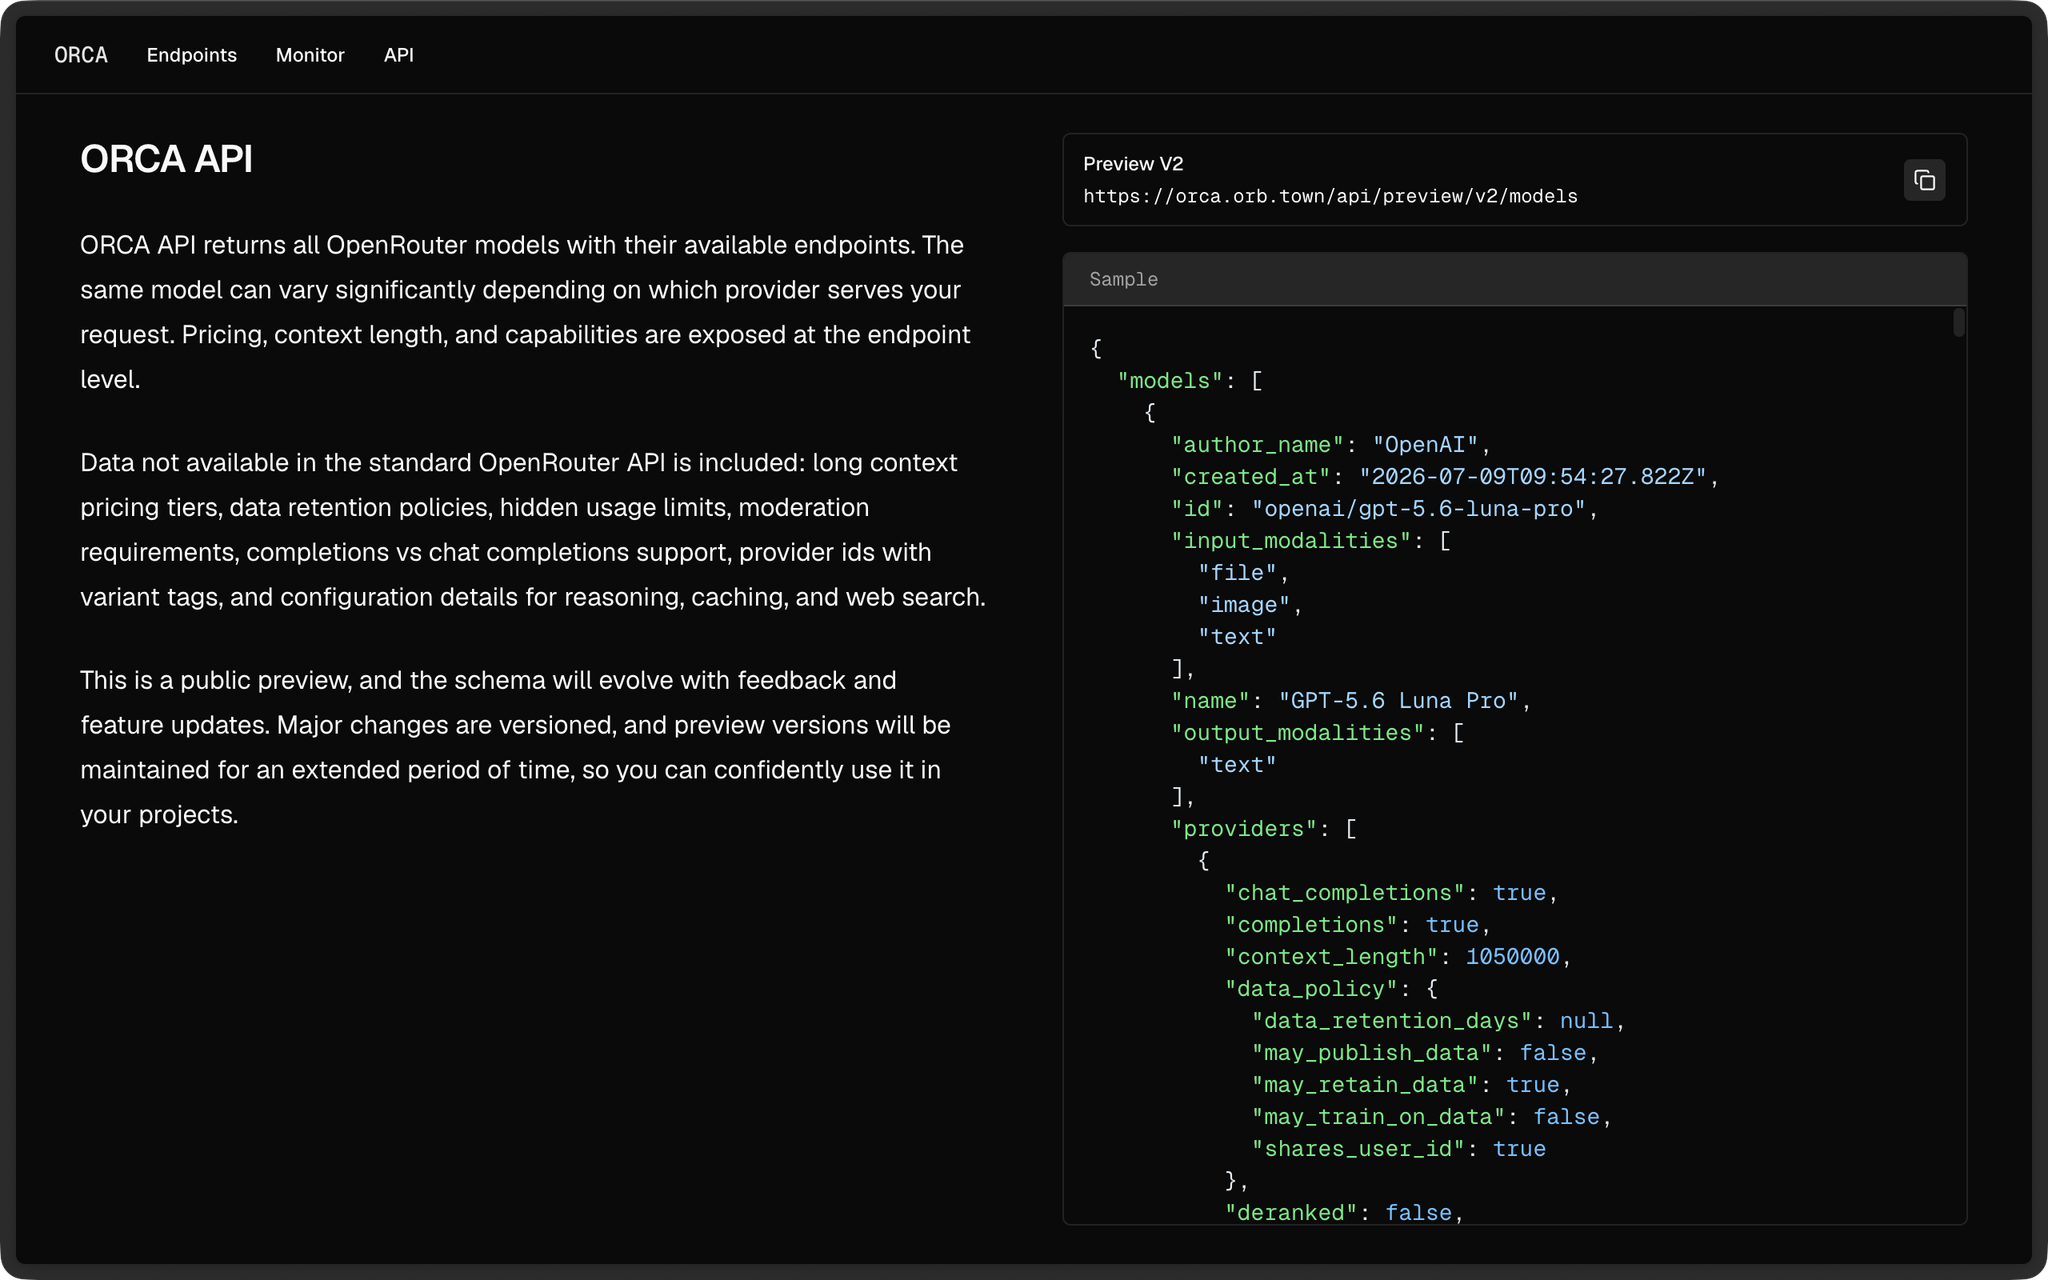Click the openai/gpt-5.6-luna-pro id value

click(x=1419, y=509)
